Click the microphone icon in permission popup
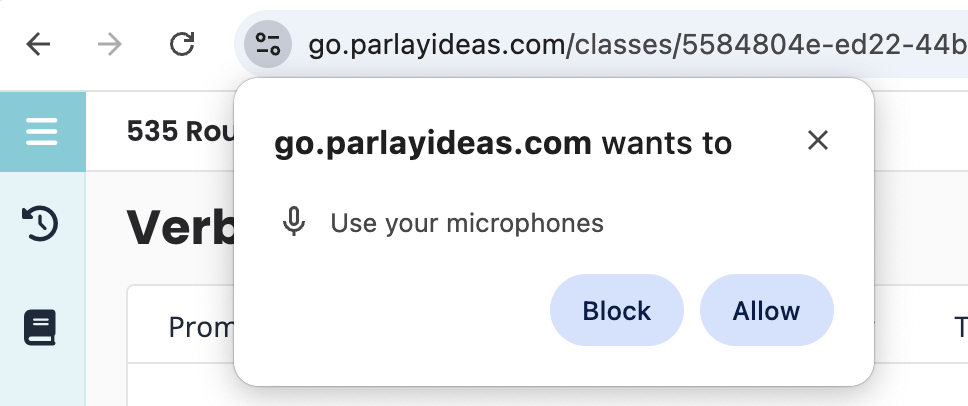Image resolution: width=968 pixels, height=406 pixels. pyautogui.click(x=293, y=222)
